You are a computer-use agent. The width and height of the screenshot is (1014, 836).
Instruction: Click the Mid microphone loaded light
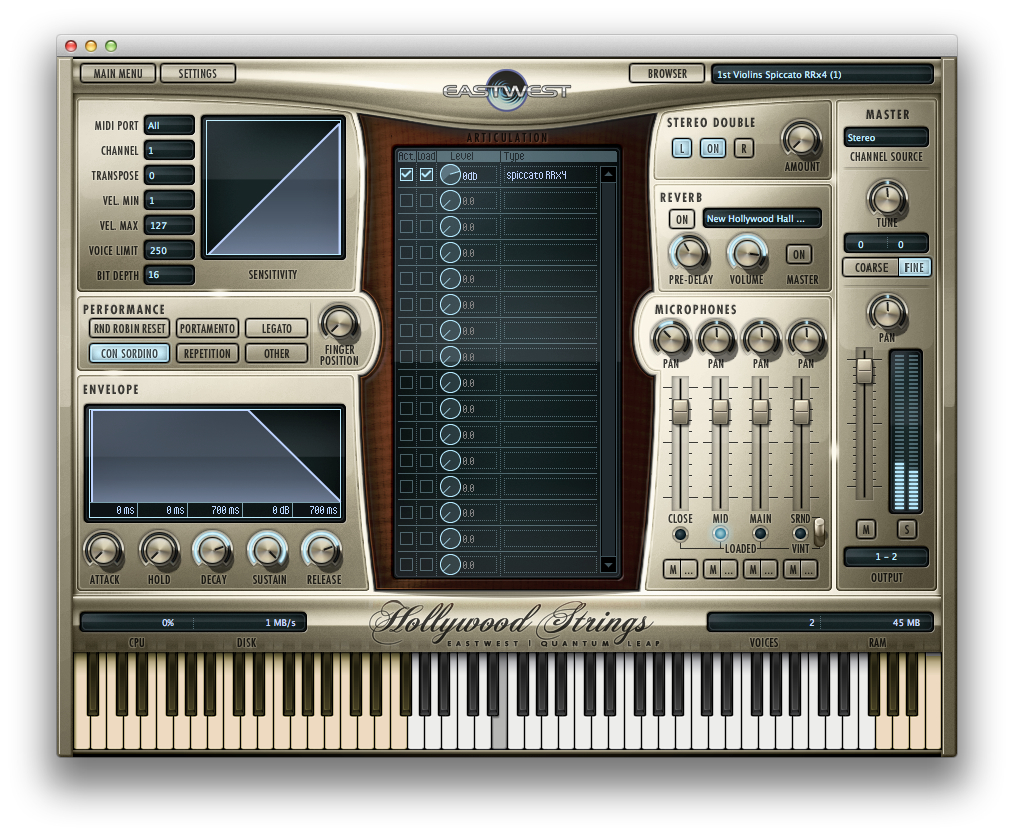pyautogui.click(x=720, y=534)
